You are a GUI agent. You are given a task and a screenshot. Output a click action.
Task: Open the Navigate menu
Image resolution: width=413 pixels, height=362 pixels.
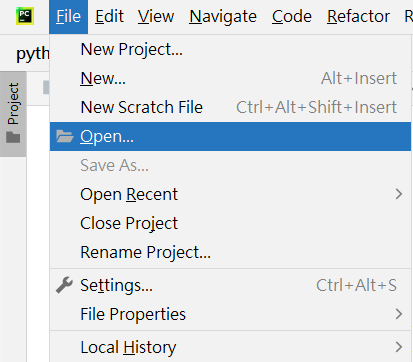pyautogui.click(x=223, y=16)
